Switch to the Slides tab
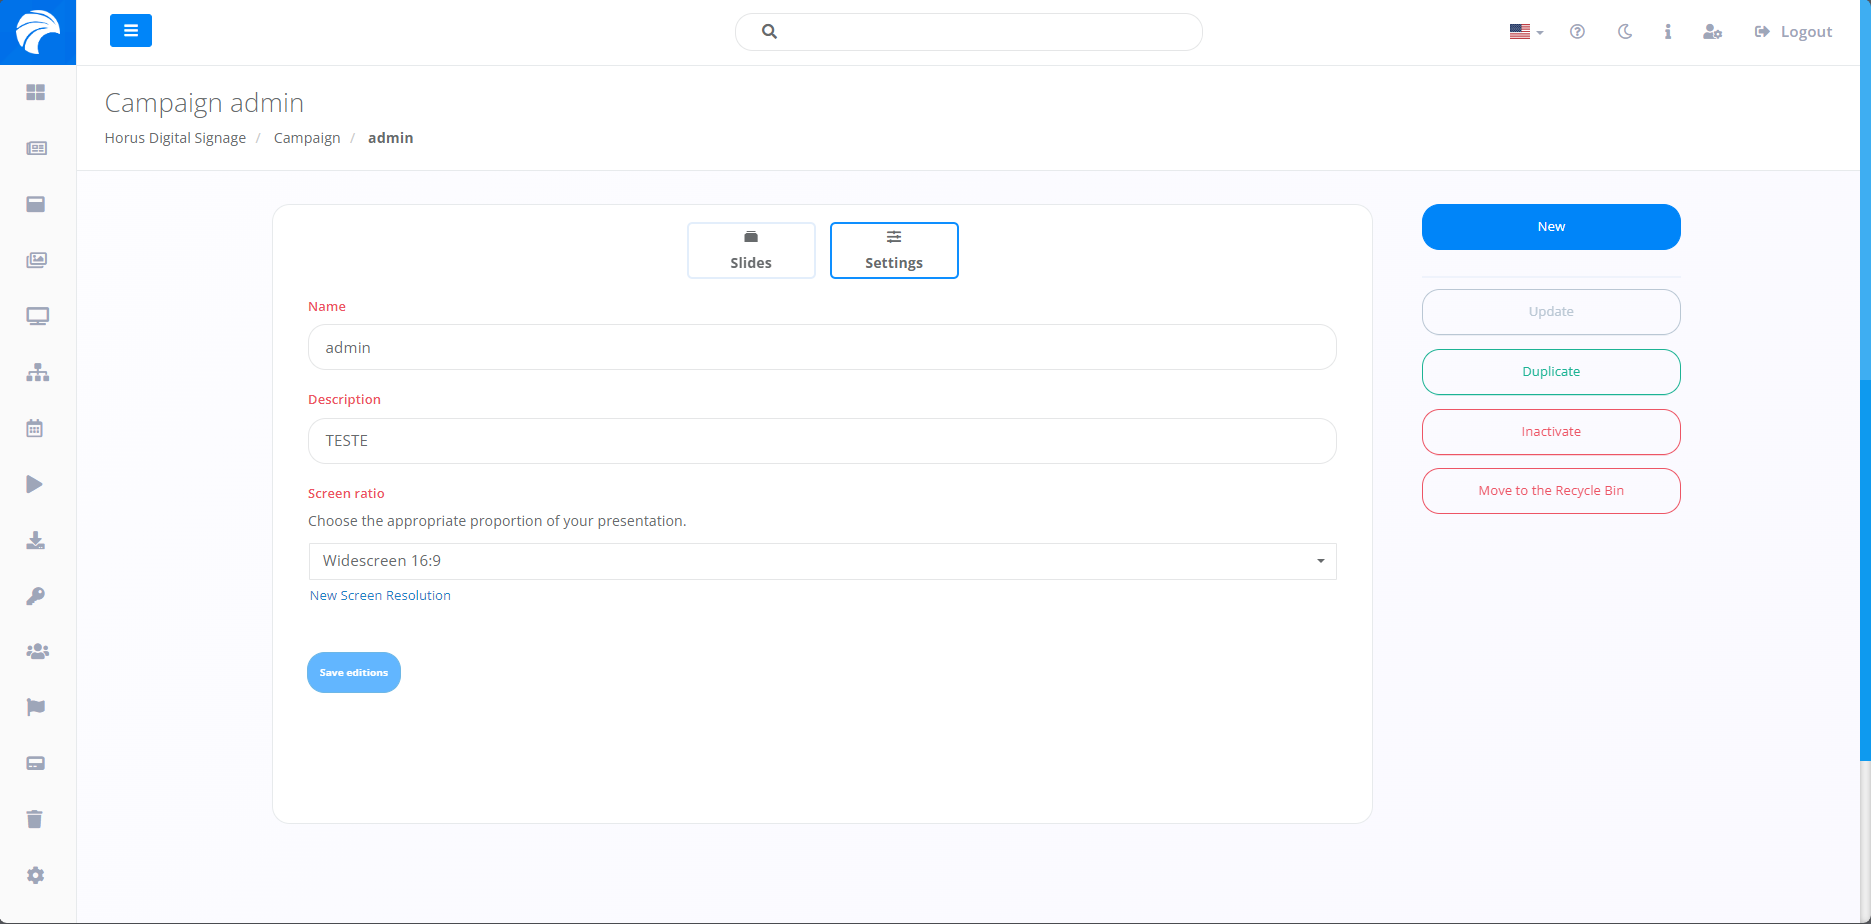 tap(751, 250)
